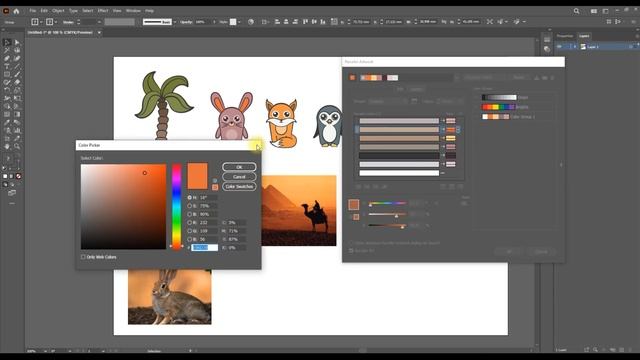Select the G radio button showing 109
Image resolution: width=640 pixels, height=360 pixels.
pyautogui.click(x=189, y=231)
